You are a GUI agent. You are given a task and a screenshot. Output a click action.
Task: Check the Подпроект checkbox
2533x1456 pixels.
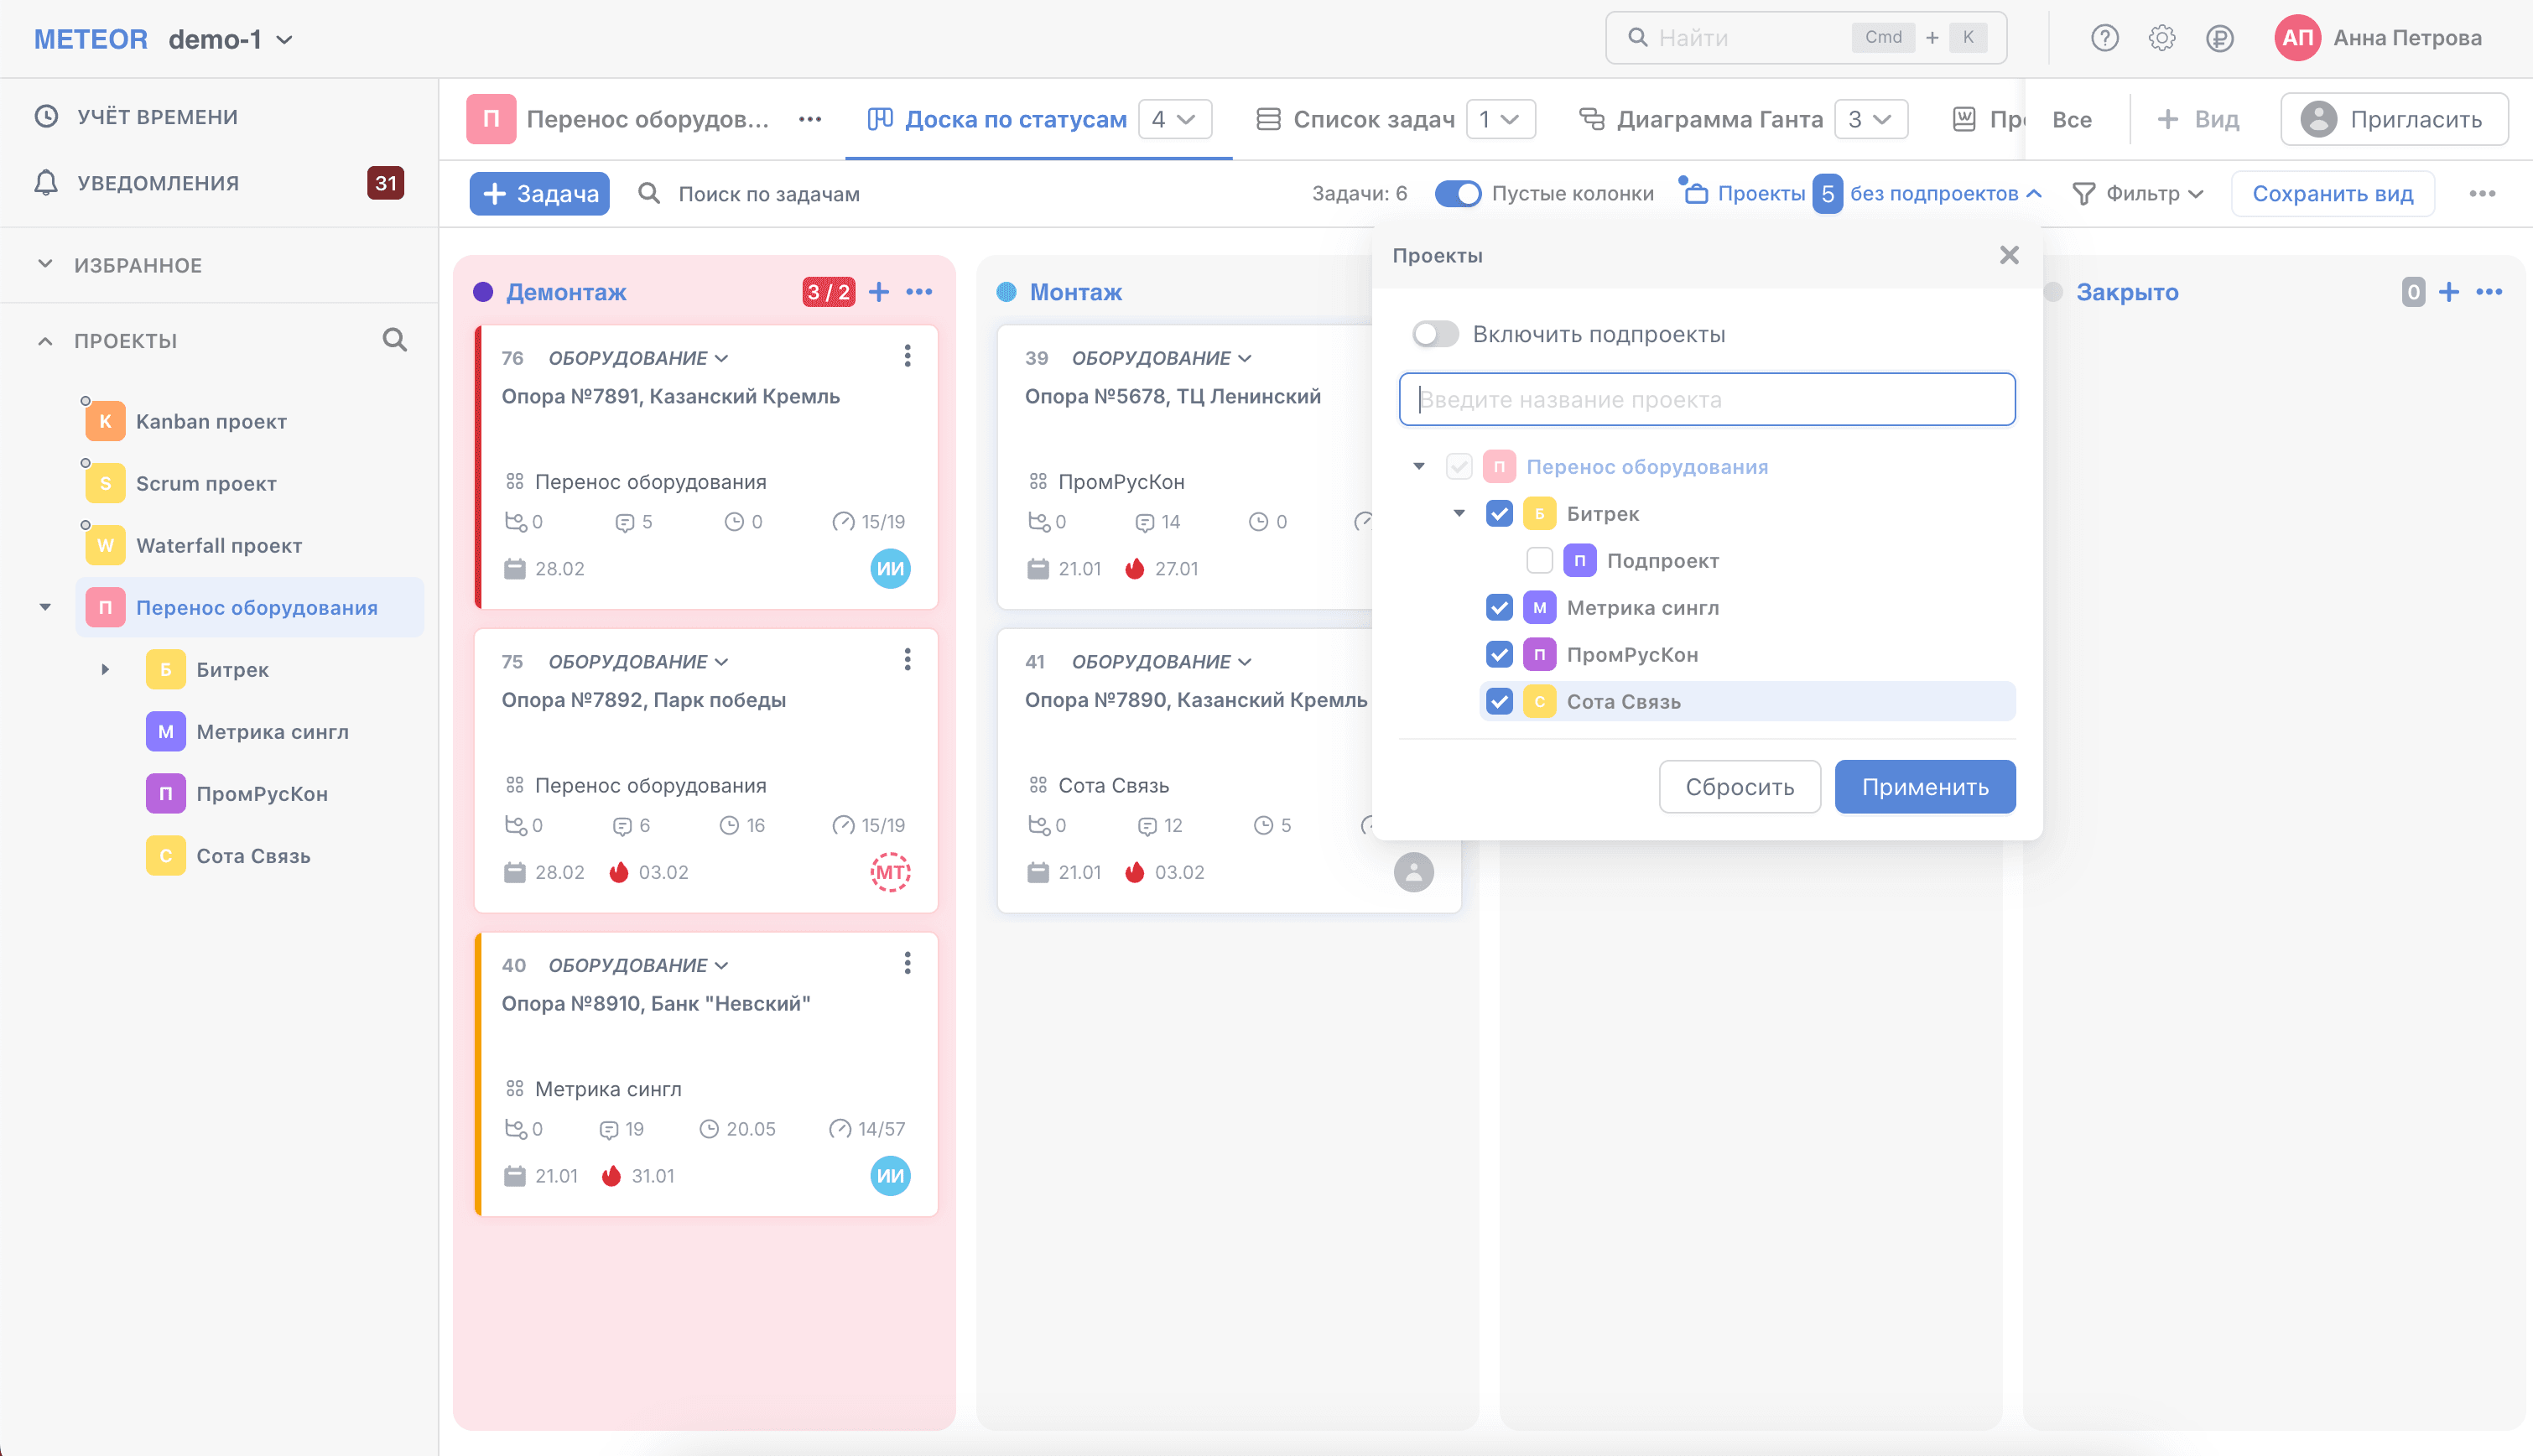[1539, 561]
